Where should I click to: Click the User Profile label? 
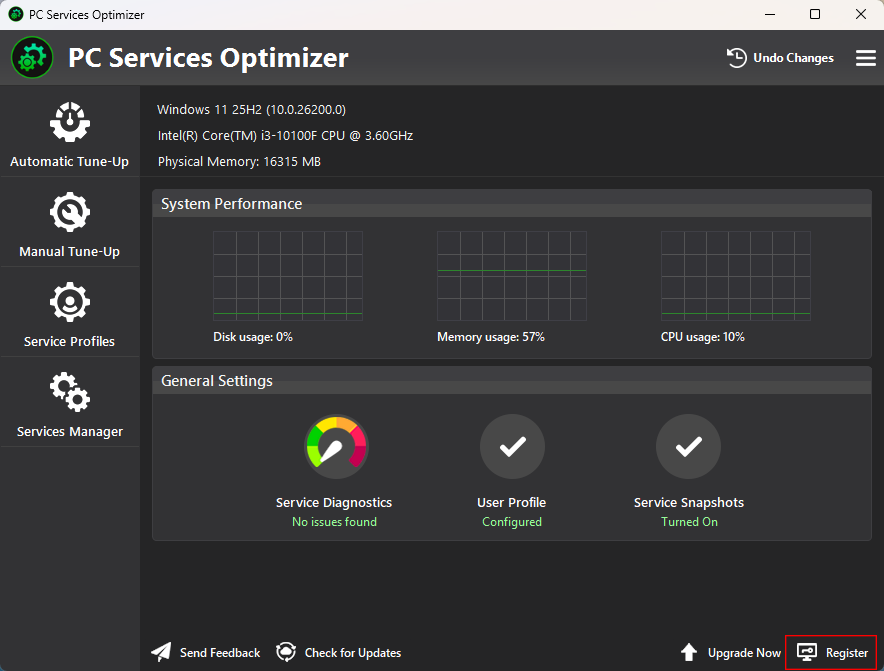point(511,502)
